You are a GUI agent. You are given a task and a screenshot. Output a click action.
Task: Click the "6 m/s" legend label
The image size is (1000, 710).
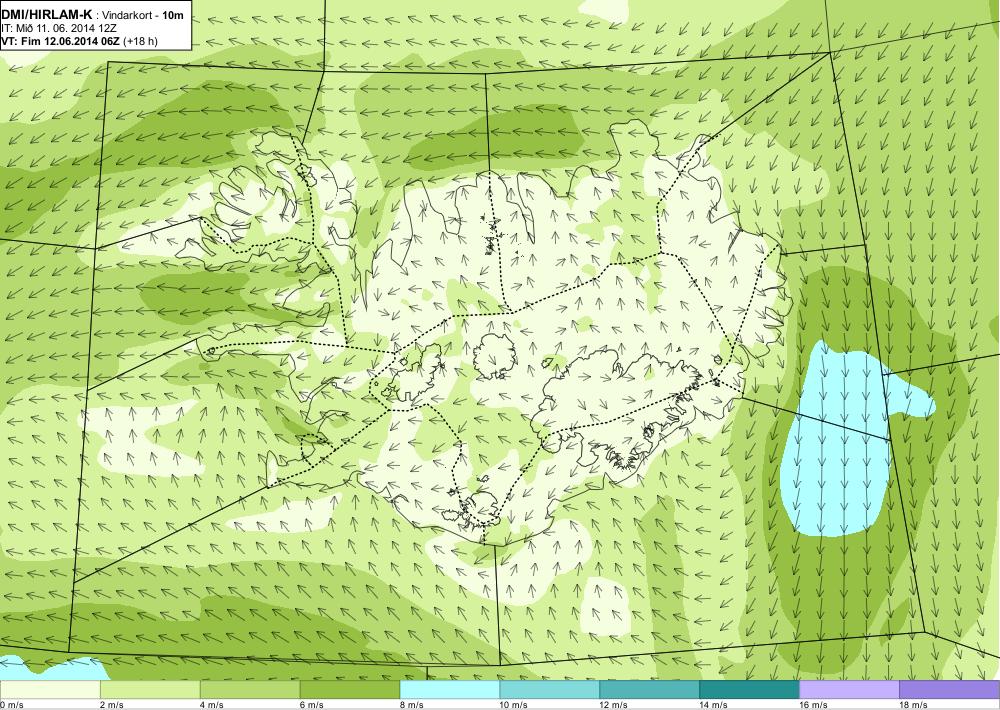(x=312, y=705)
